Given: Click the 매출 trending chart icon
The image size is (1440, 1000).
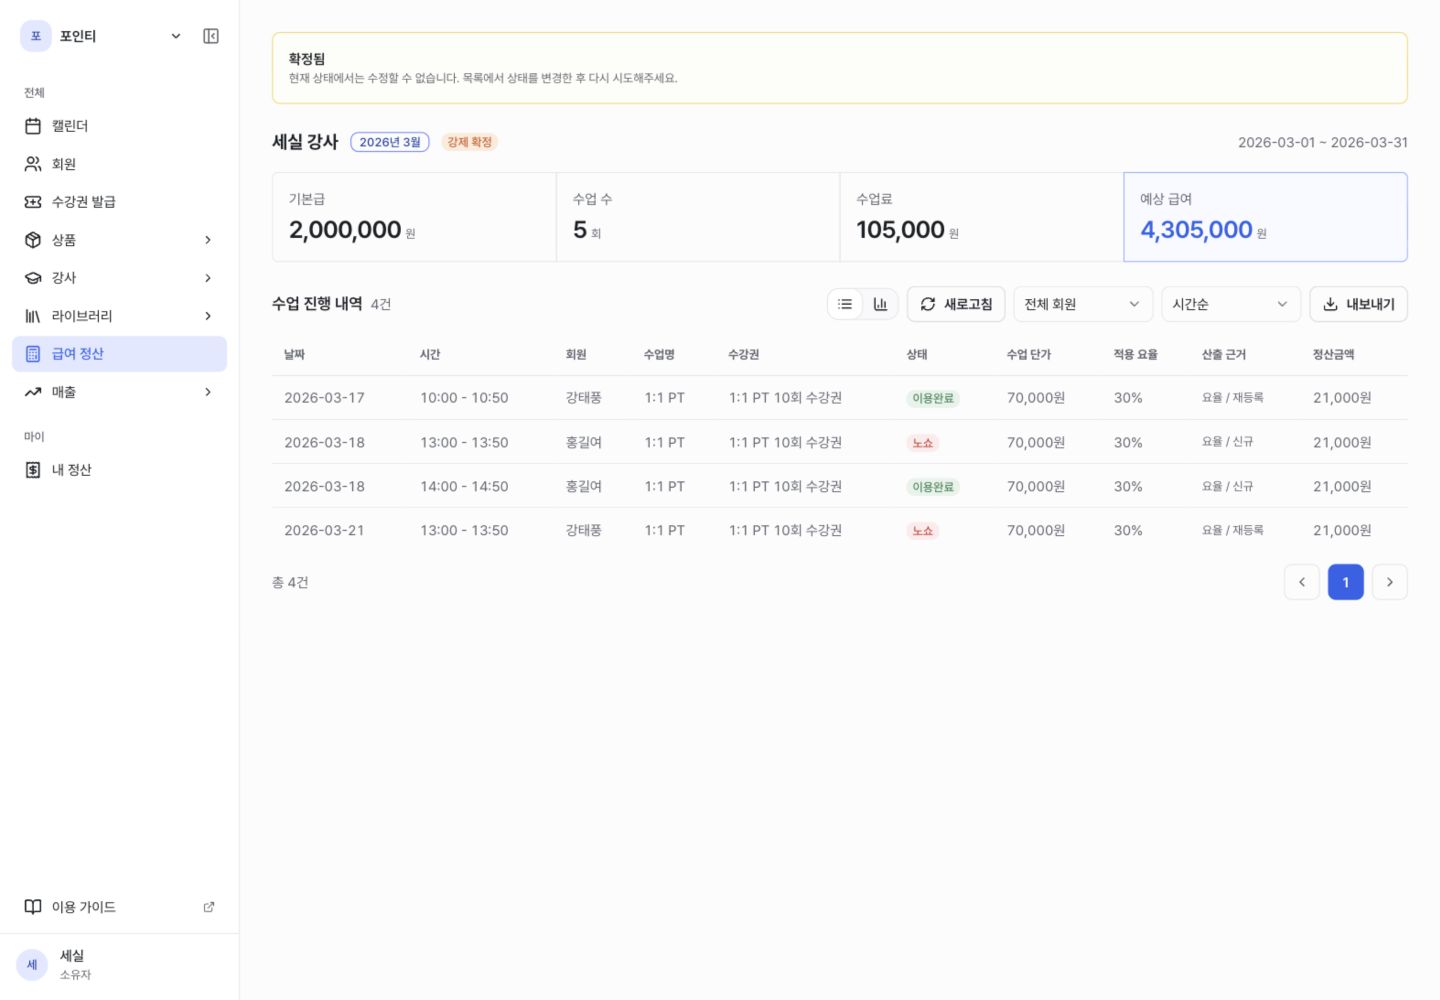Looking at the screenshot, I should [x=33, y=392].
